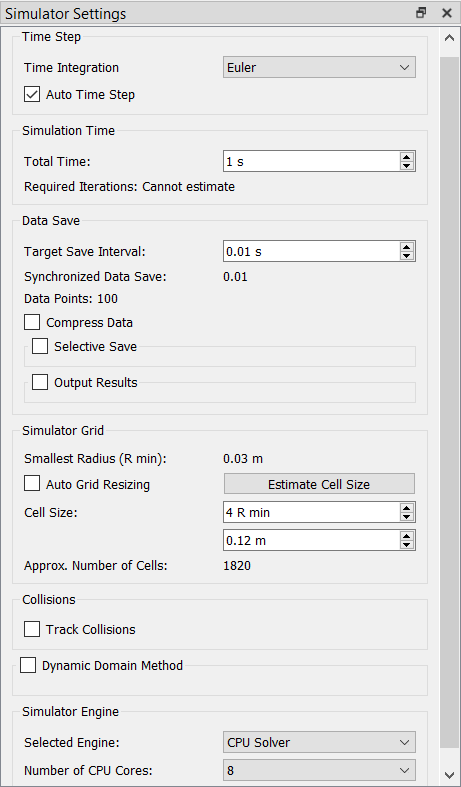The height and width of the screenshot is (787, 461).
Task: Decrease the 0.12 m cell size value
Action: click(x=407, y=545)
